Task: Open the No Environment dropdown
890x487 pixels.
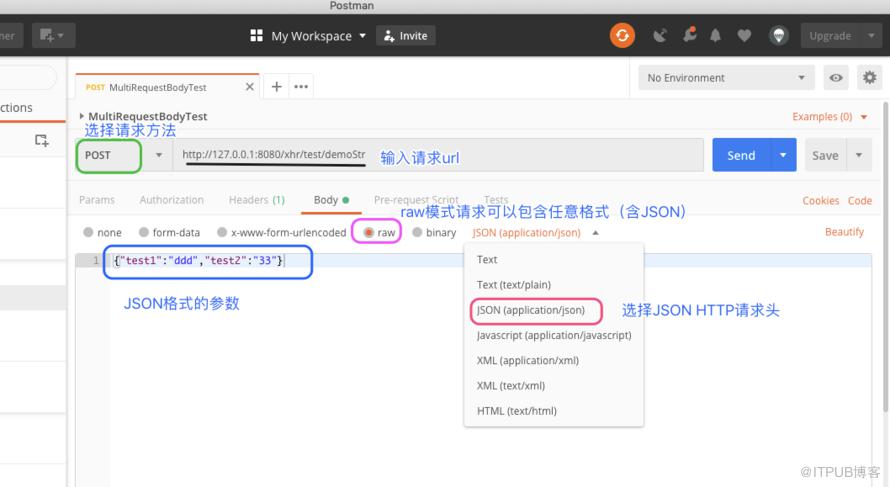Action: tap(727, 78)
